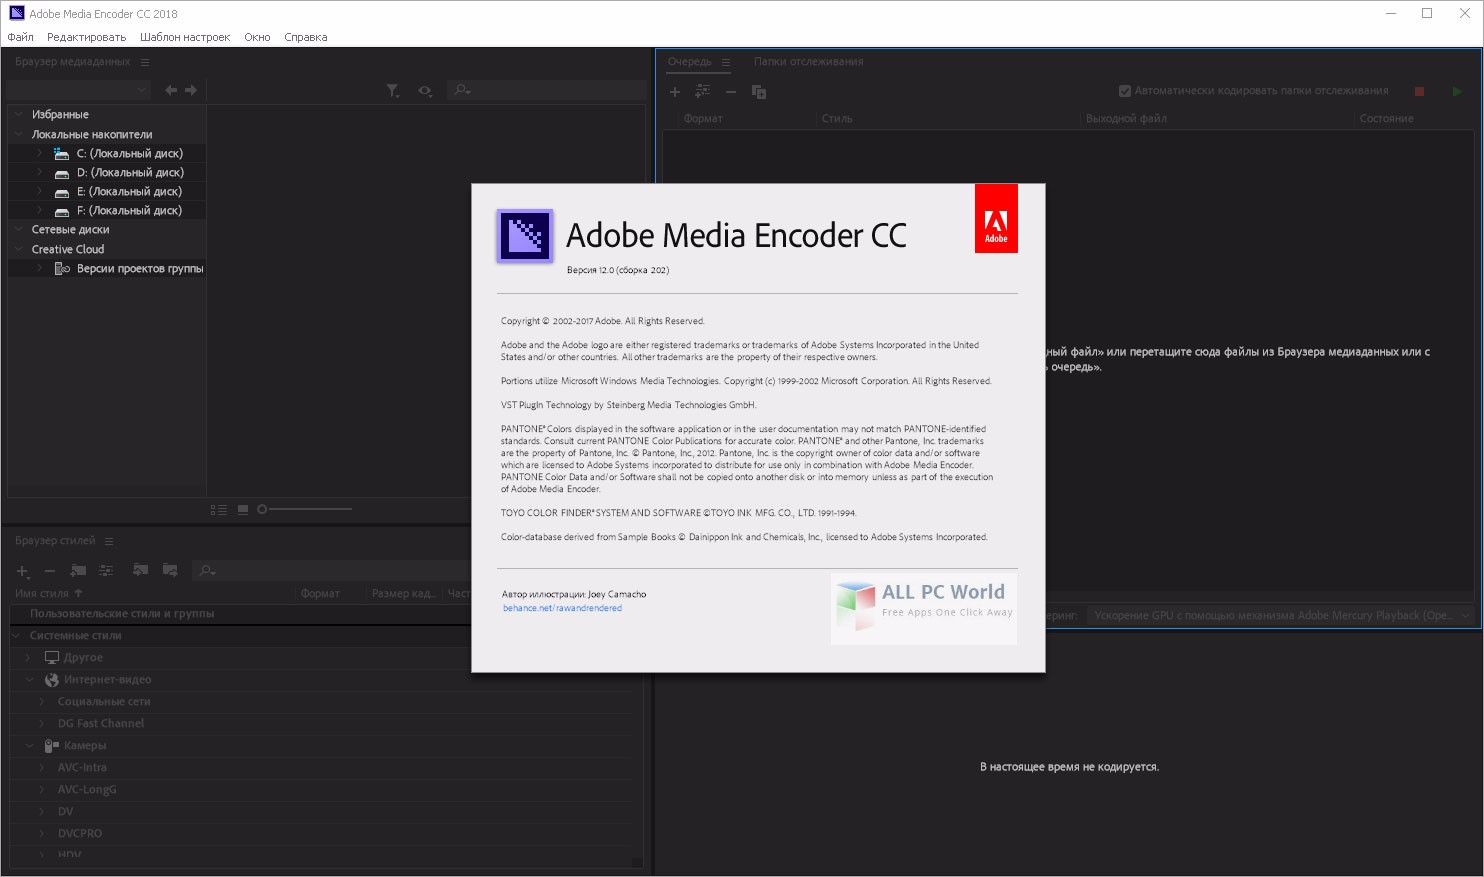Start the queue with the green play button
This screenshot has width=1484, height=877.
[1457, 91]
